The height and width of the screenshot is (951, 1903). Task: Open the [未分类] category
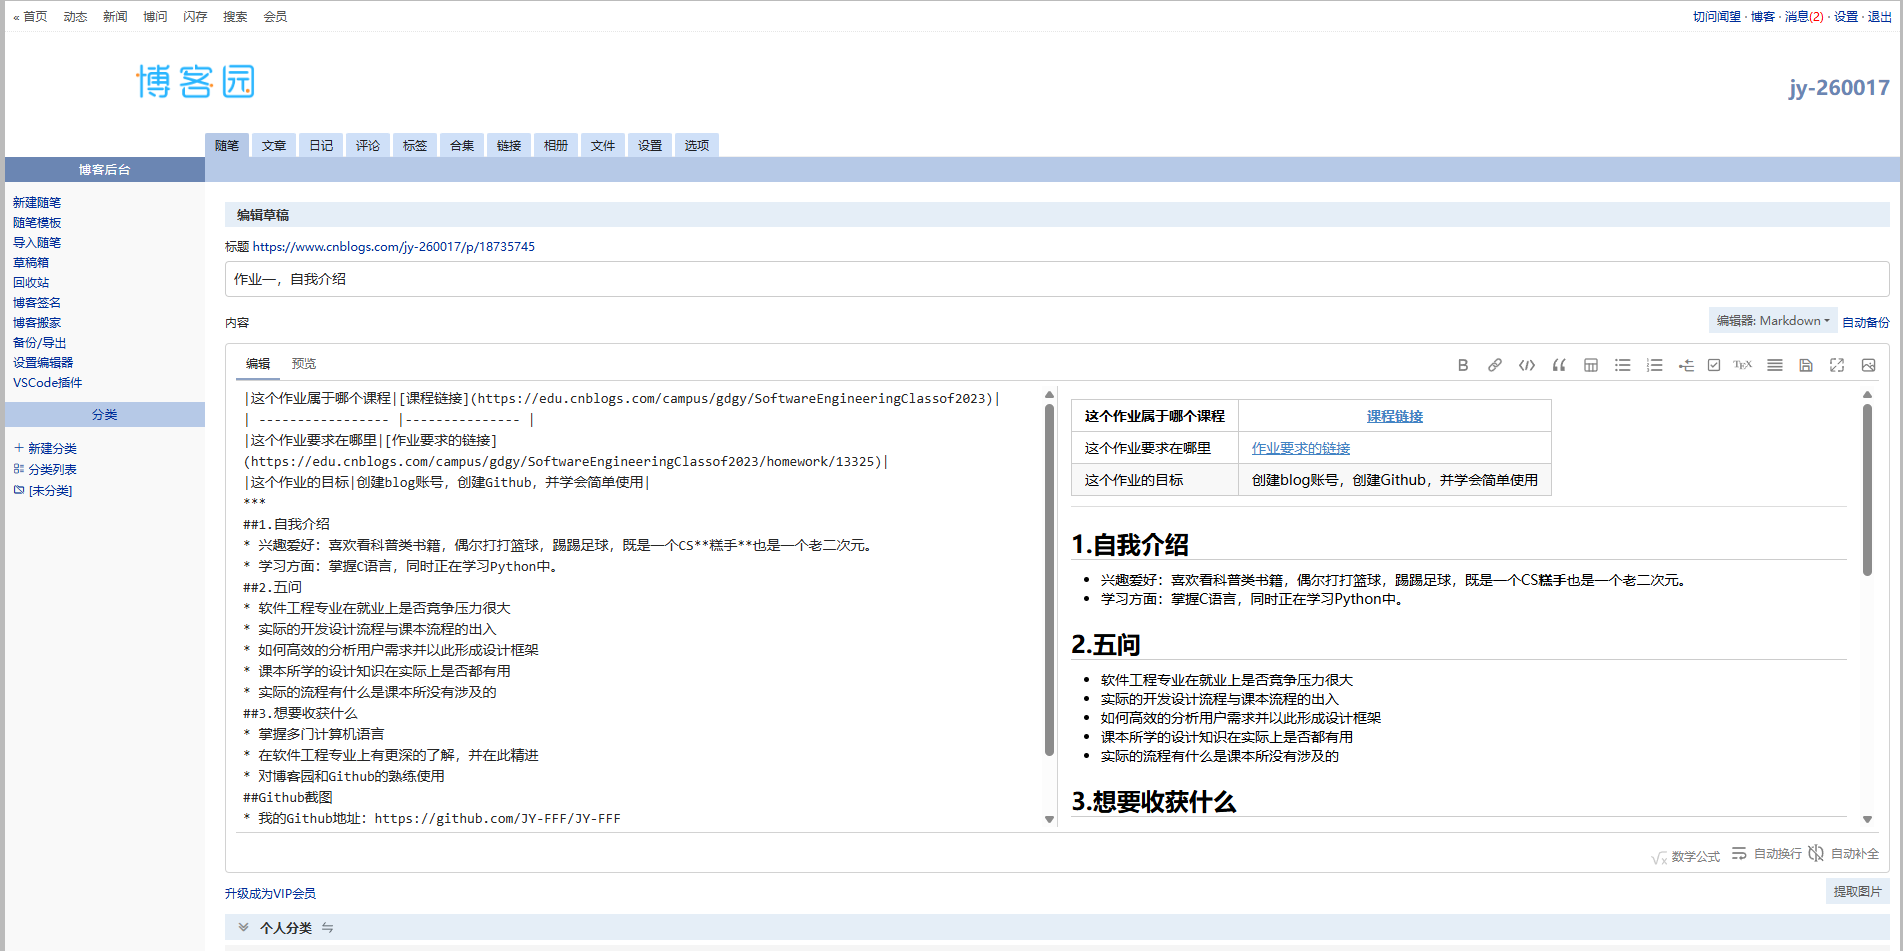point(43,491)
